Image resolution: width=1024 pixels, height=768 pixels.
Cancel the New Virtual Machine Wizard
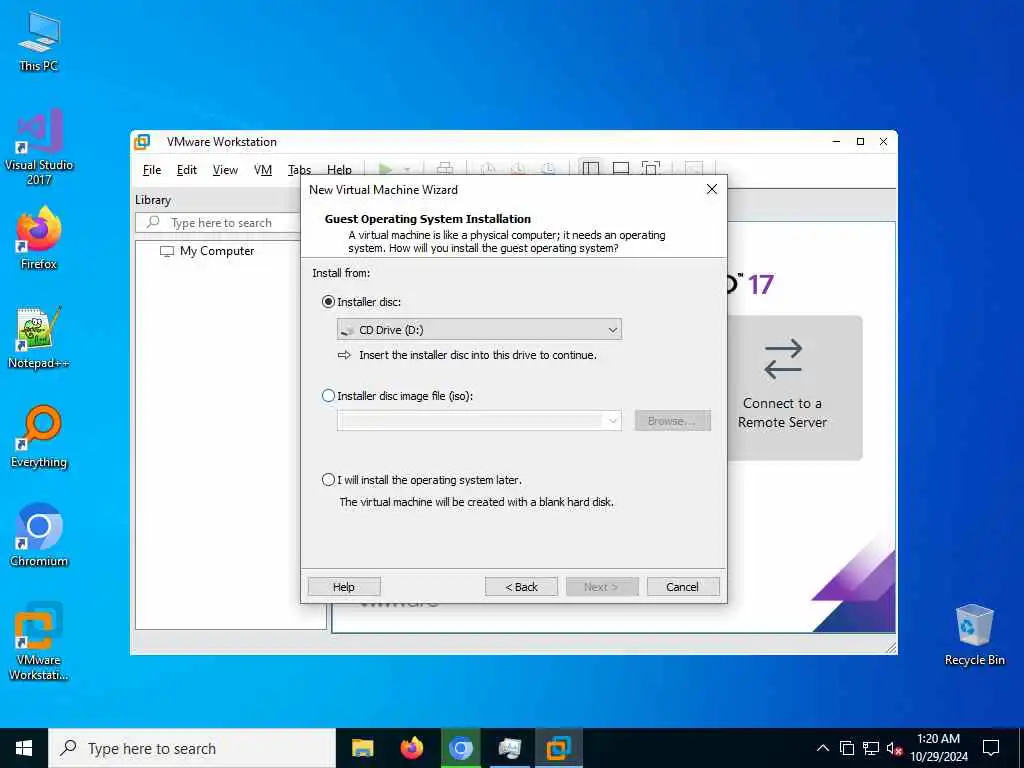tap(682, 586)
